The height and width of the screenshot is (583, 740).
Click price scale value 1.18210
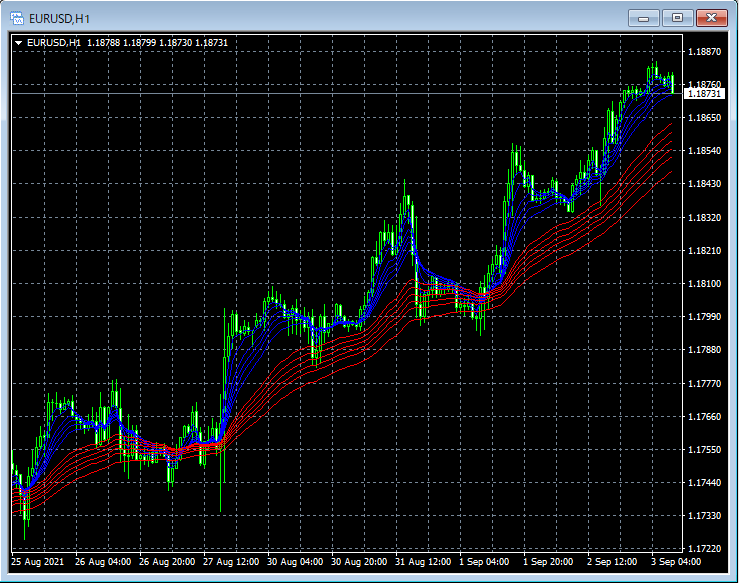click(705, 250)
